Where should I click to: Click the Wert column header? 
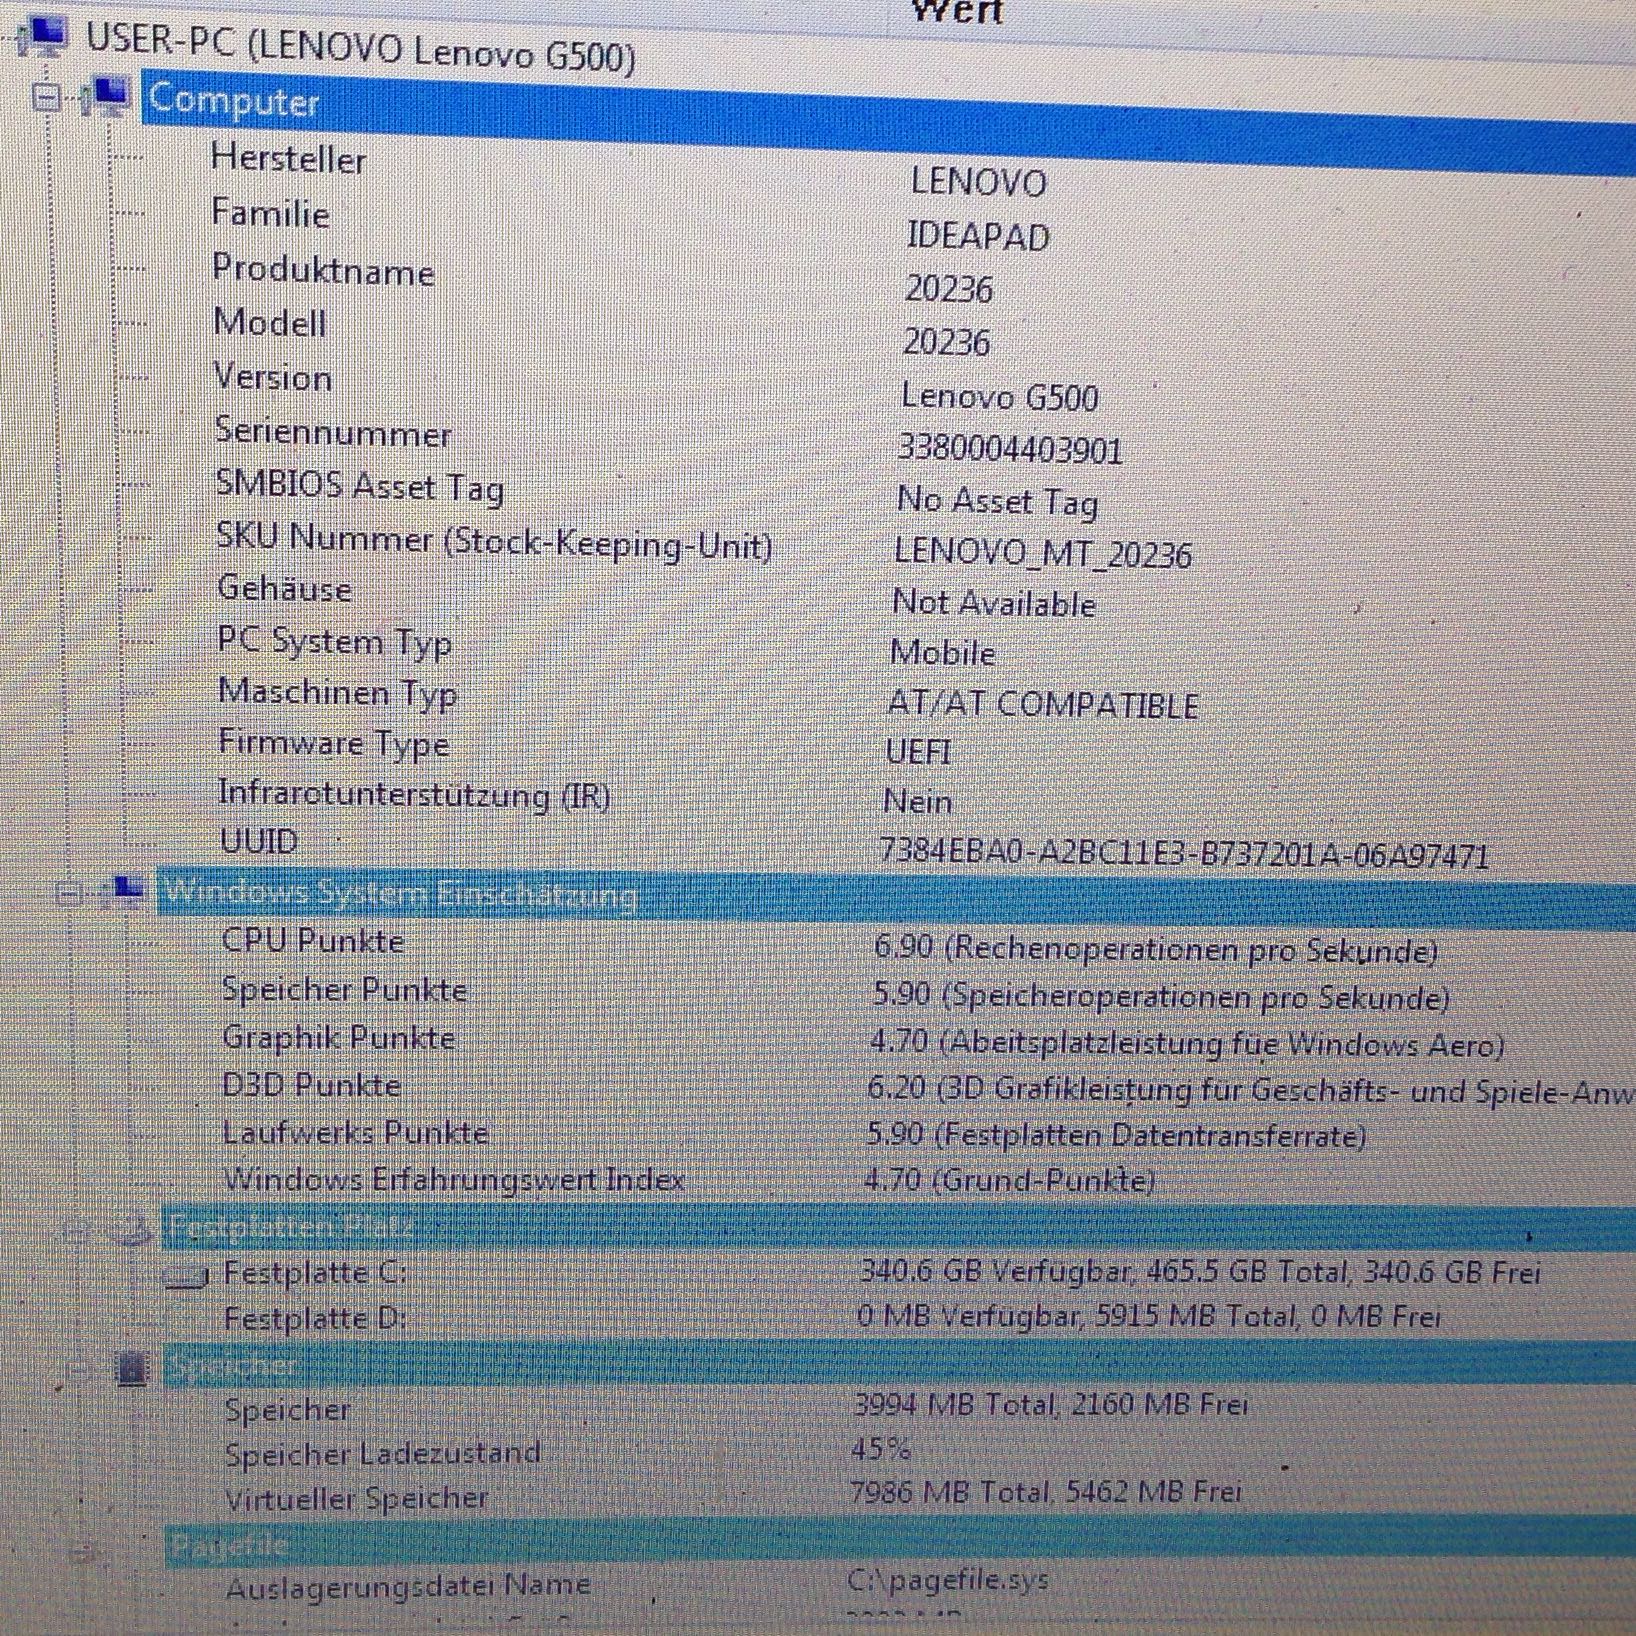957,12
